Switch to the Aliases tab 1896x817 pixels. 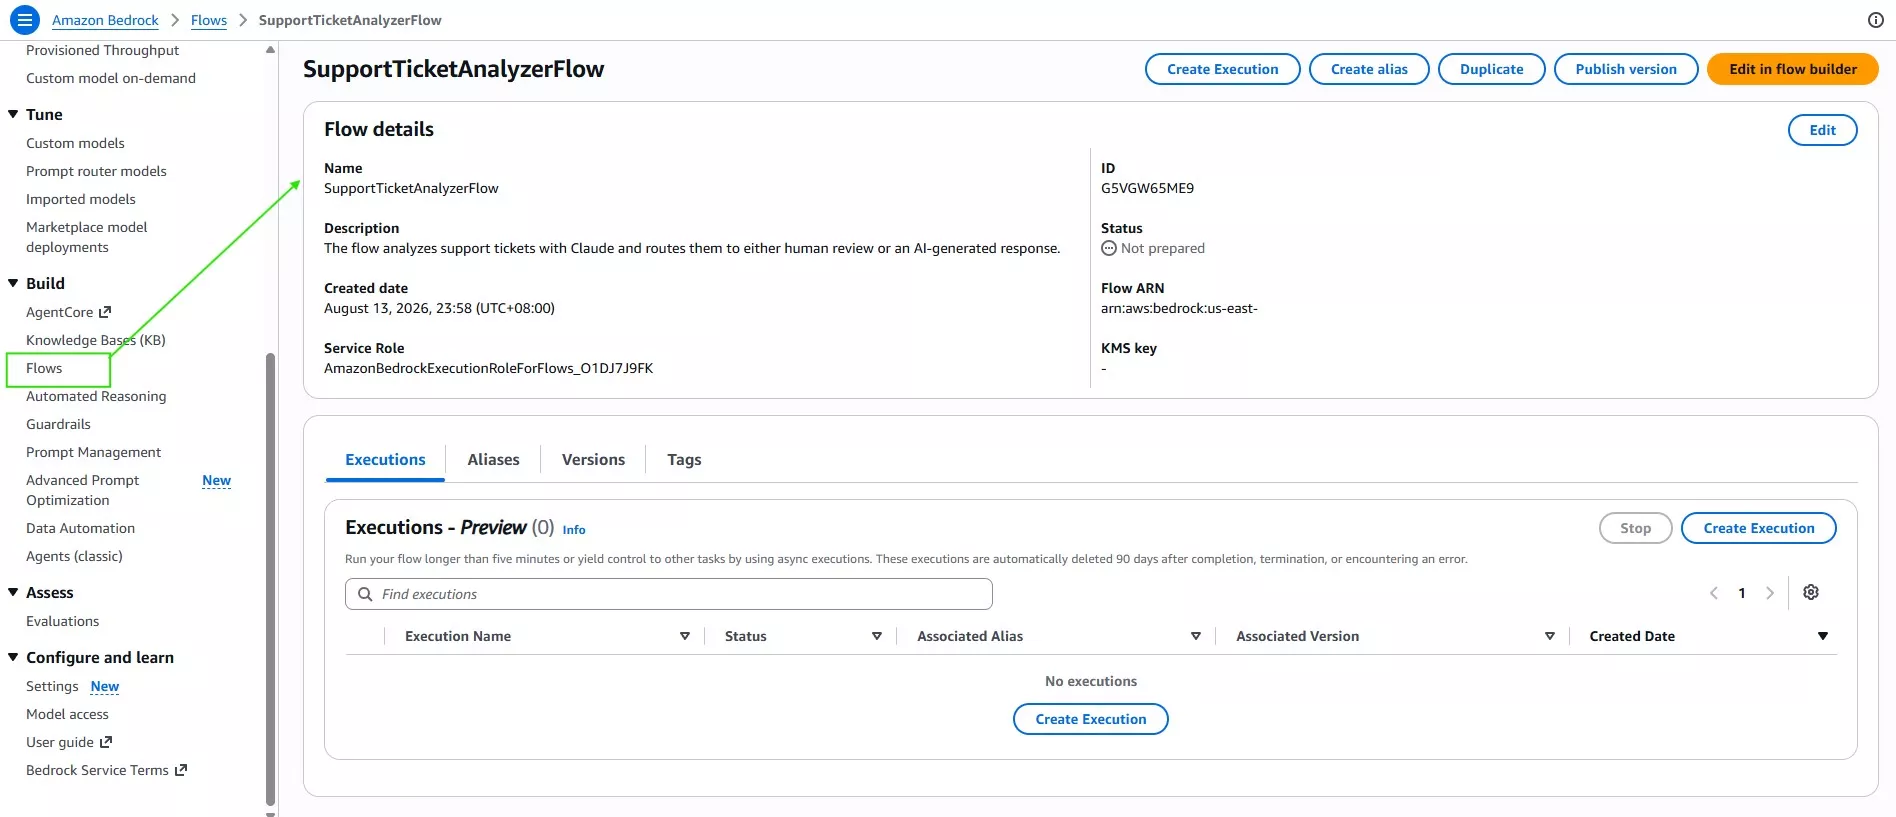click(x=493, y=460)
